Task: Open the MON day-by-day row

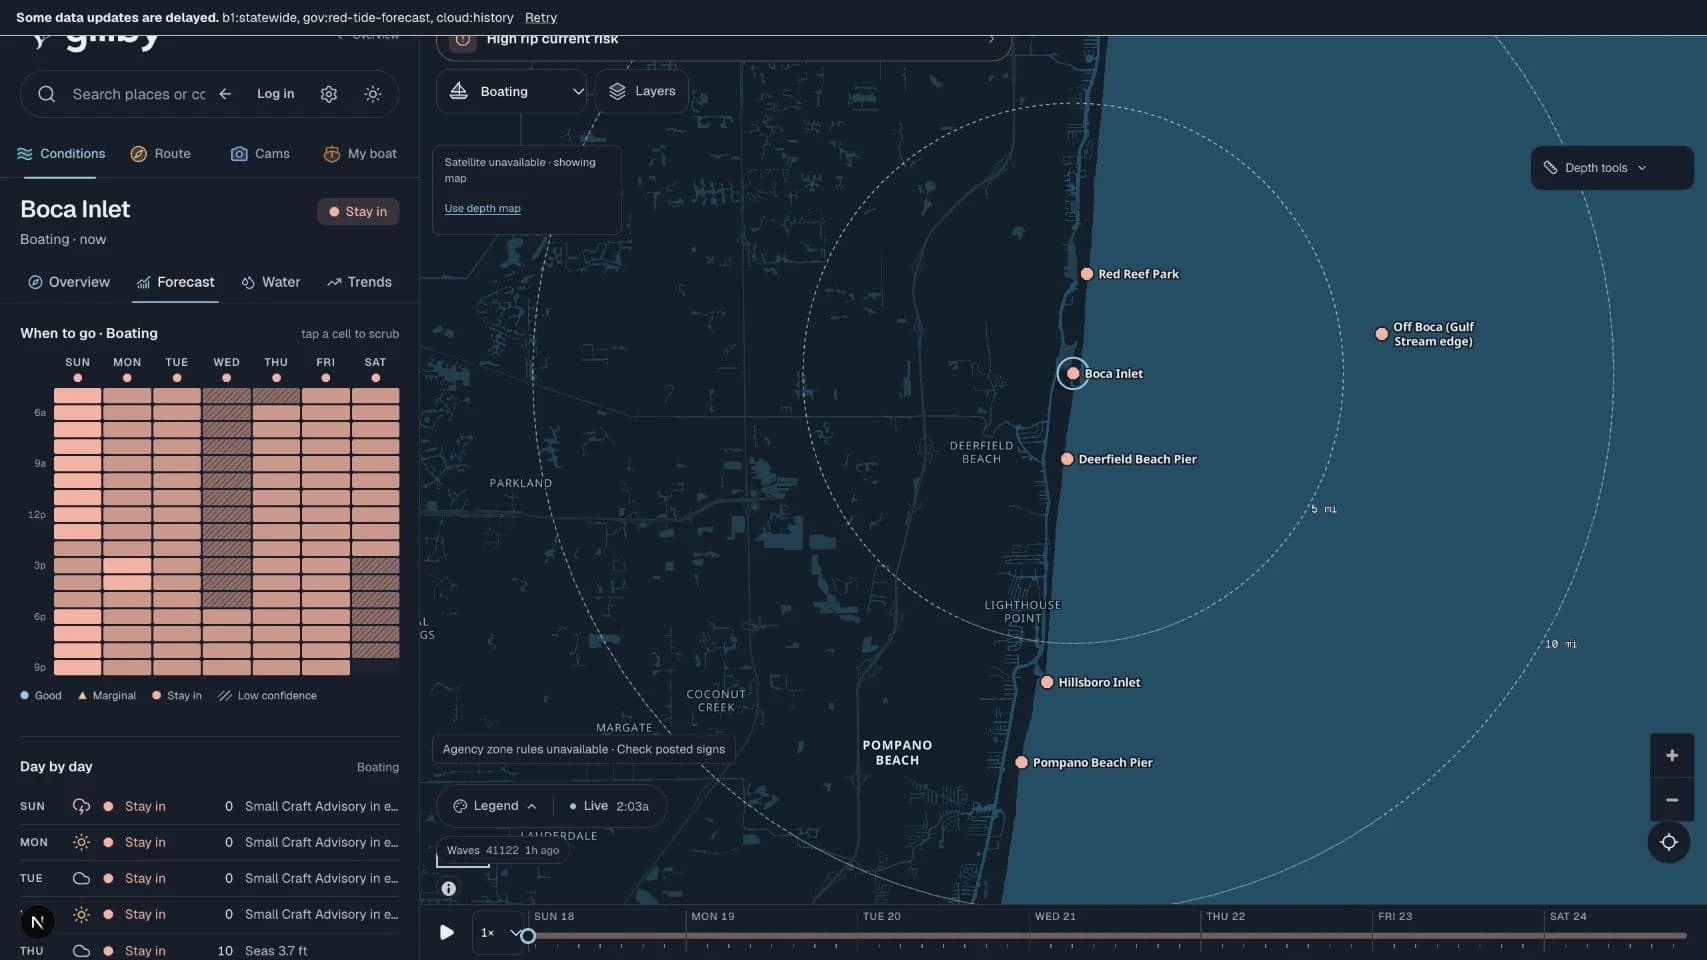Action: [x=209, y=842]
